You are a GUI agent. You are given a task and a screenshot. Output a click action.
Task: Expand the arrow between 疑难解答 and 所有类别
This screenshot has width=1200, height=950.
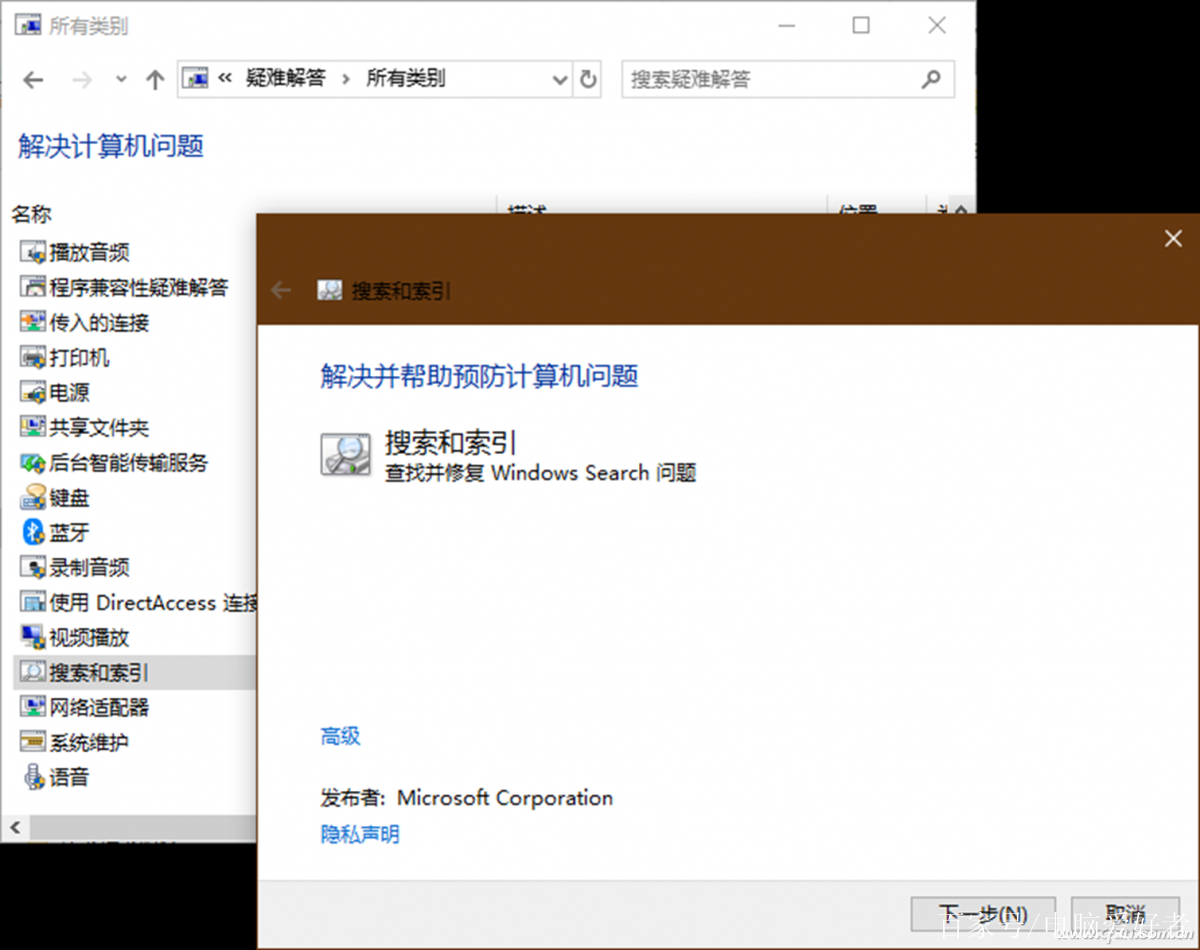[x=346, y=78]
